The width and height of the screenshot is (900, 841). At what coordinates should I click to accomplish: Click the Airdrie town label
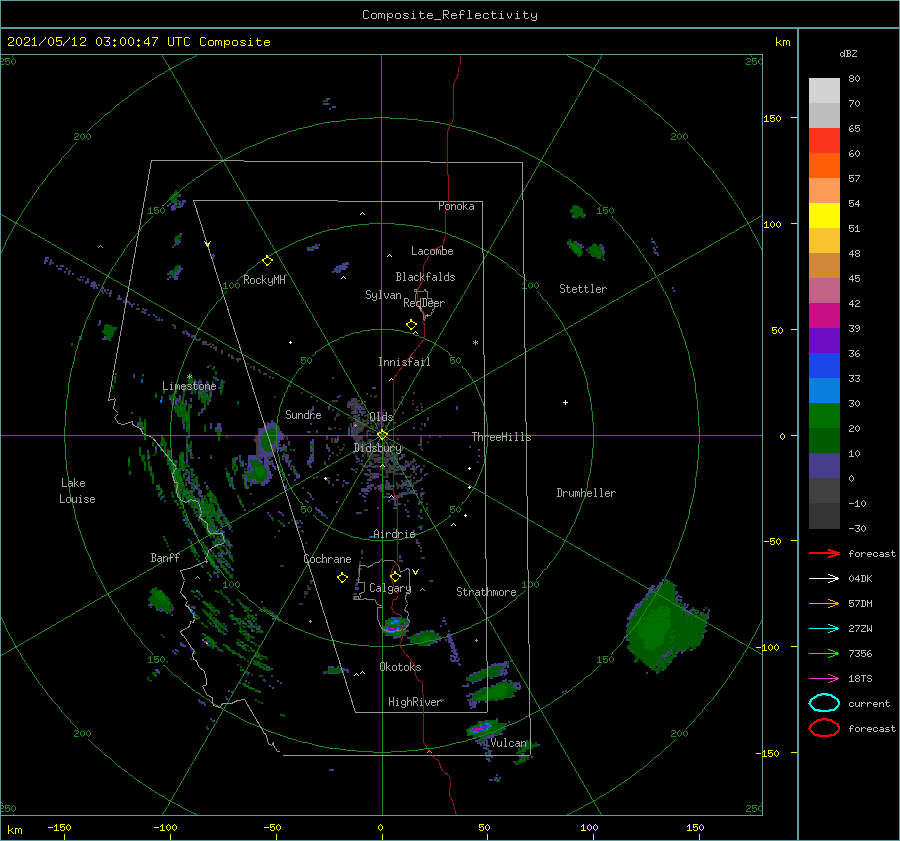coord(394,534)
